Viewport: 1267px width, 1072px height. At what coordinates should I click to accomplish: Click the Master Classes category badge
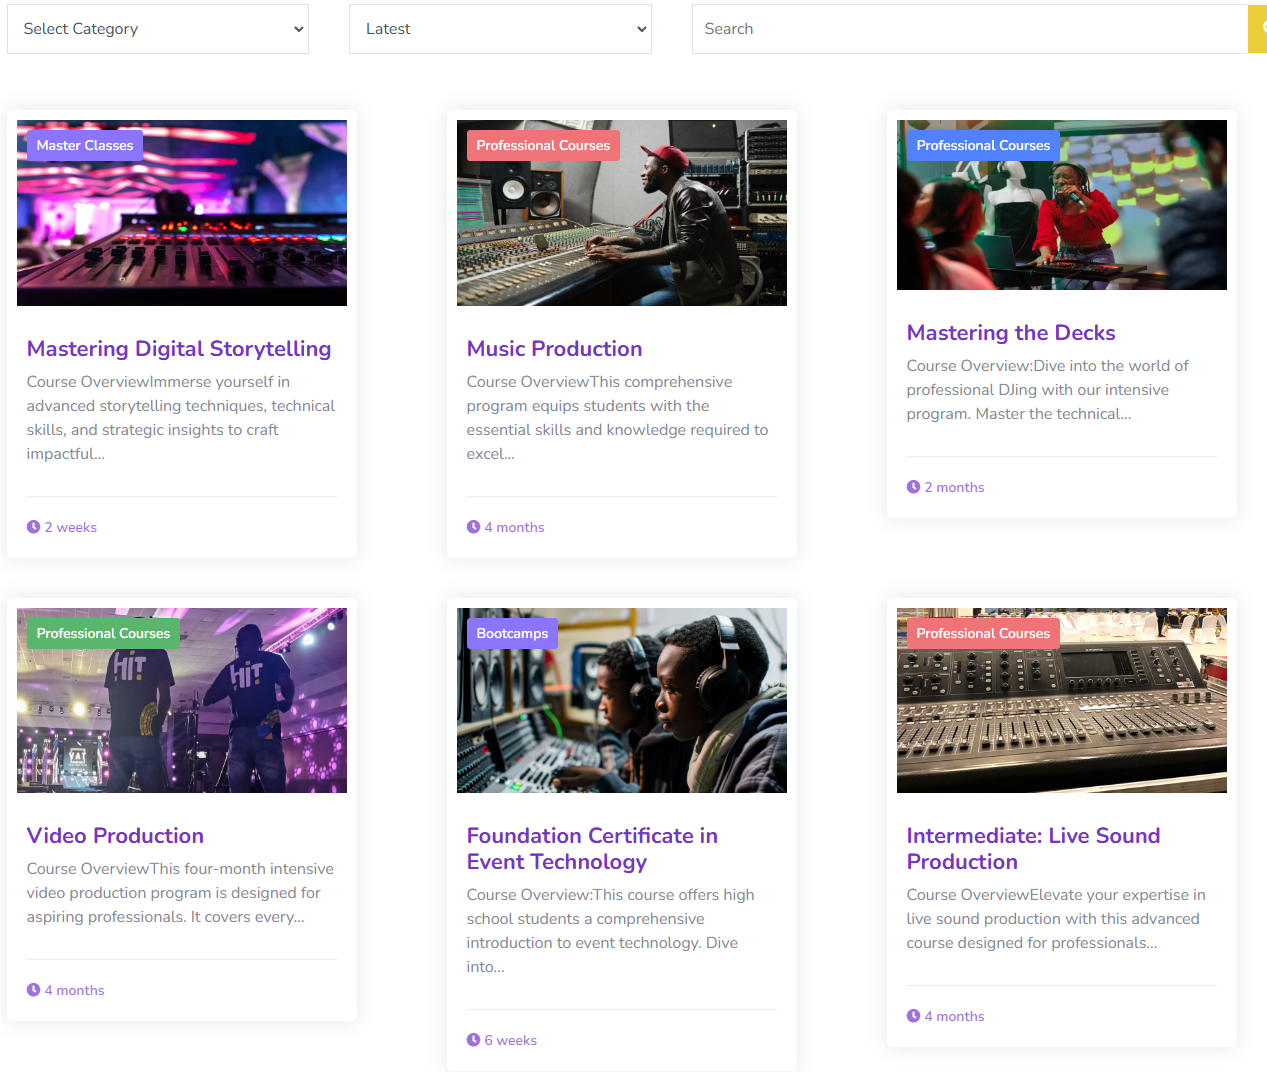[x=85, y=145]
